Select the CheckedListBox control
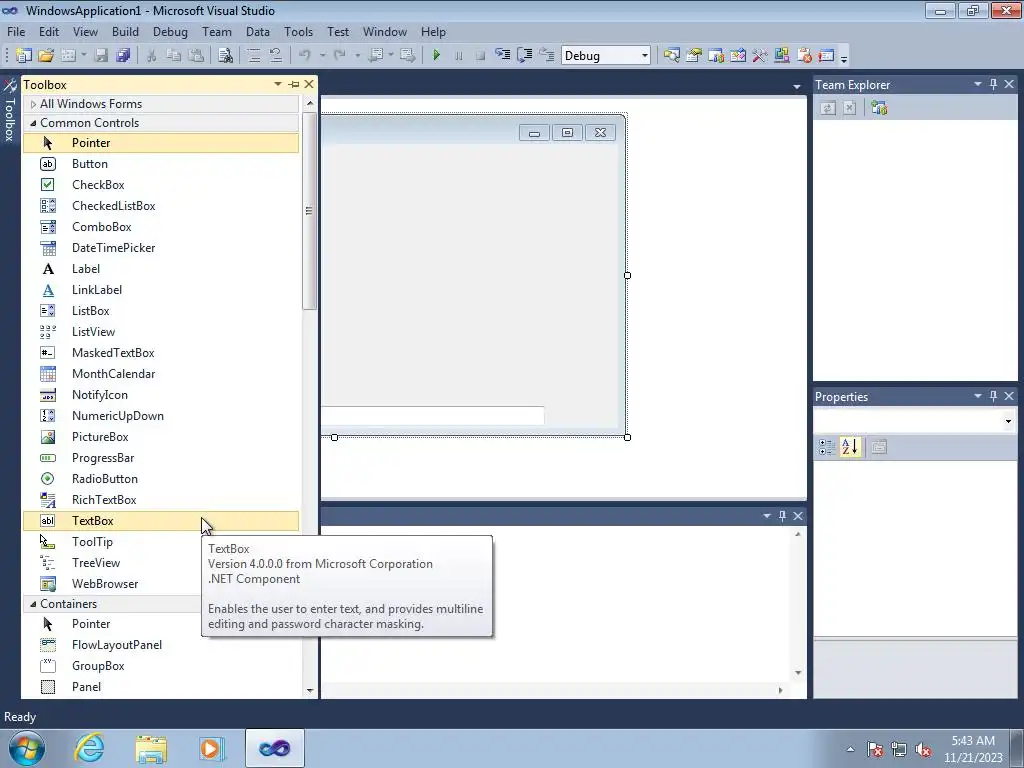This screenshot has height=768, width=1024. click(161, 206)
